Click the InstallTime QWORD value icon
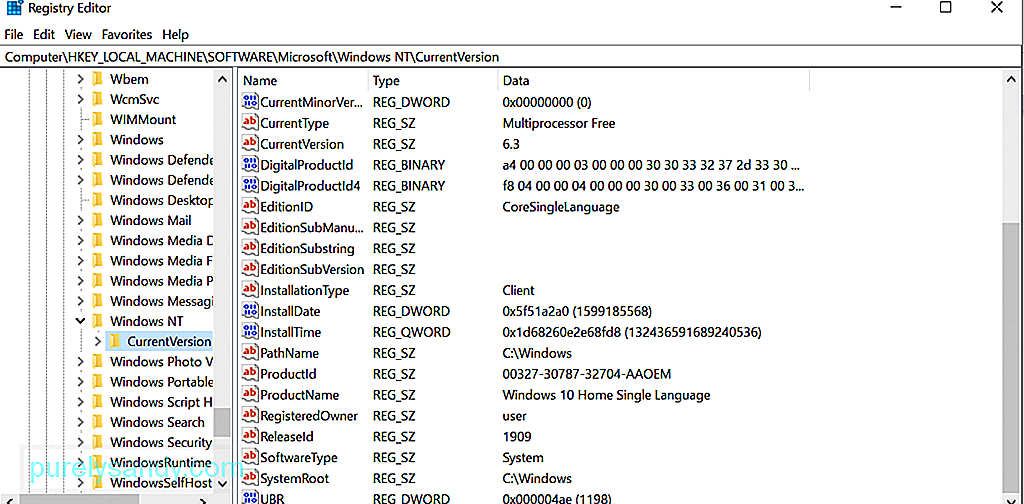This screenshot has width=1024, height=504. [249, 332]
